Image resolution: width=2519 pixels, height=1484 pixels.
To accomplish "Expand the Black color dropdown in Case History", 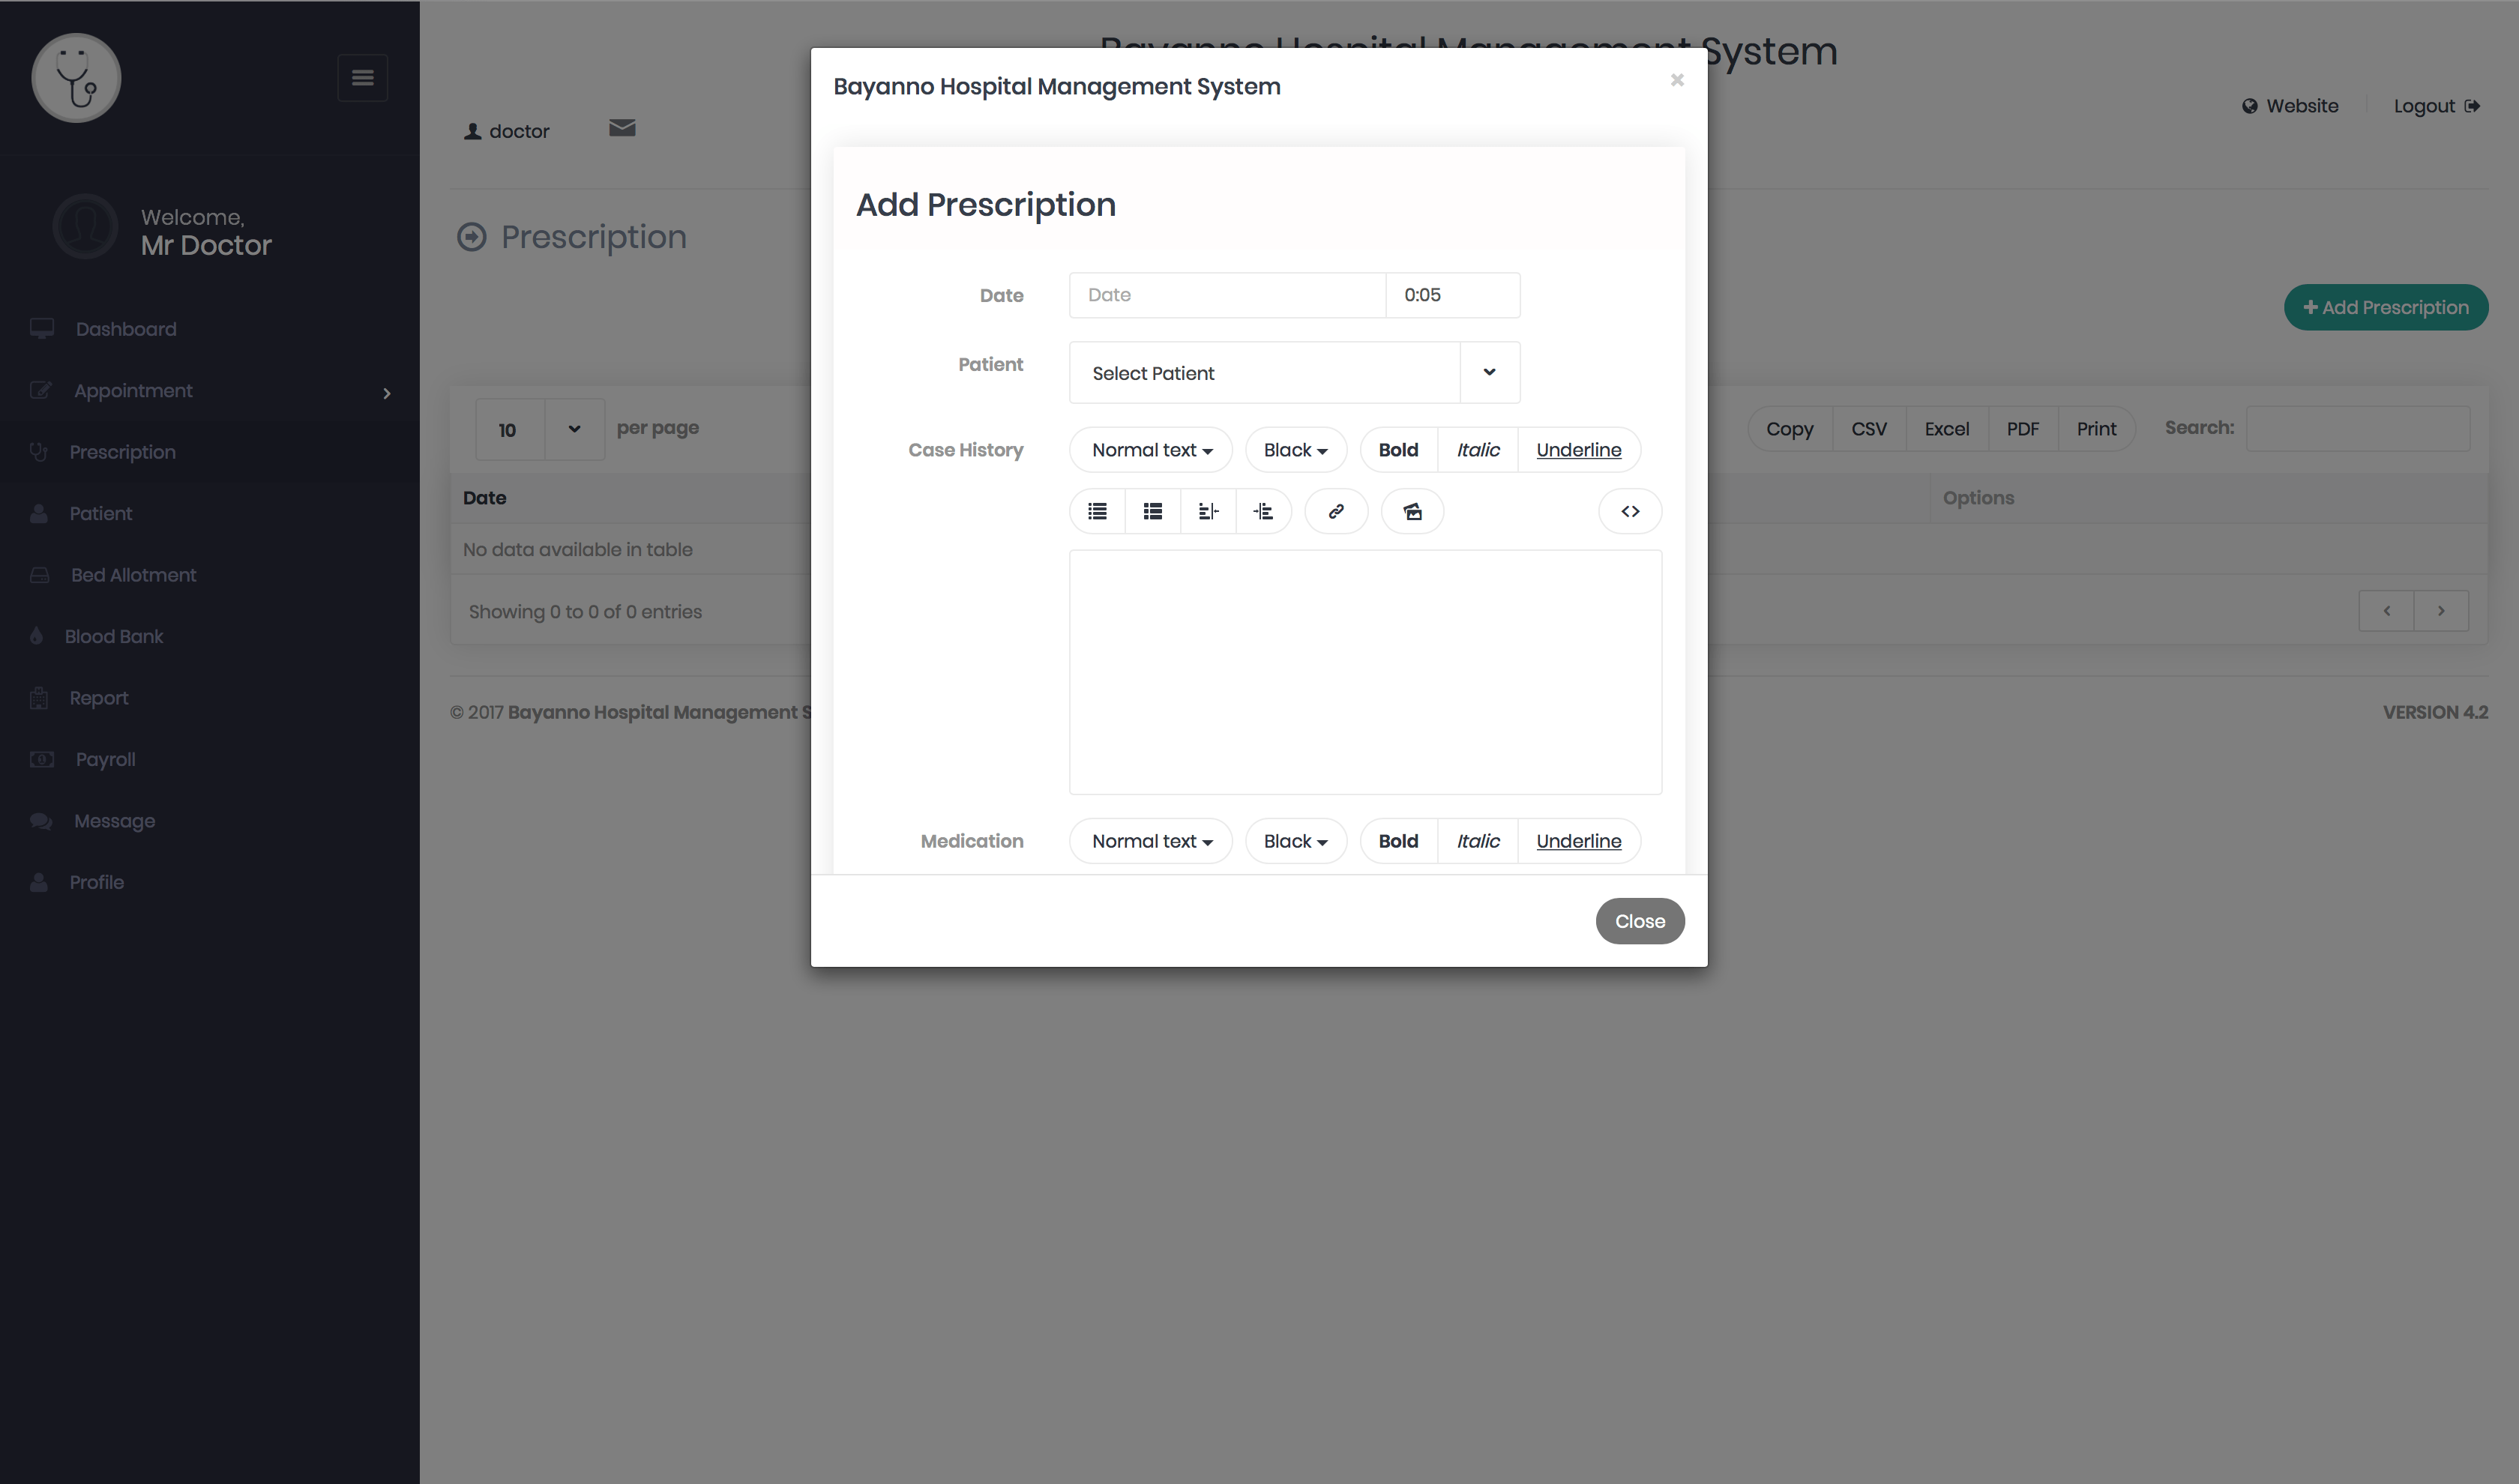I will pos(1295,449).
